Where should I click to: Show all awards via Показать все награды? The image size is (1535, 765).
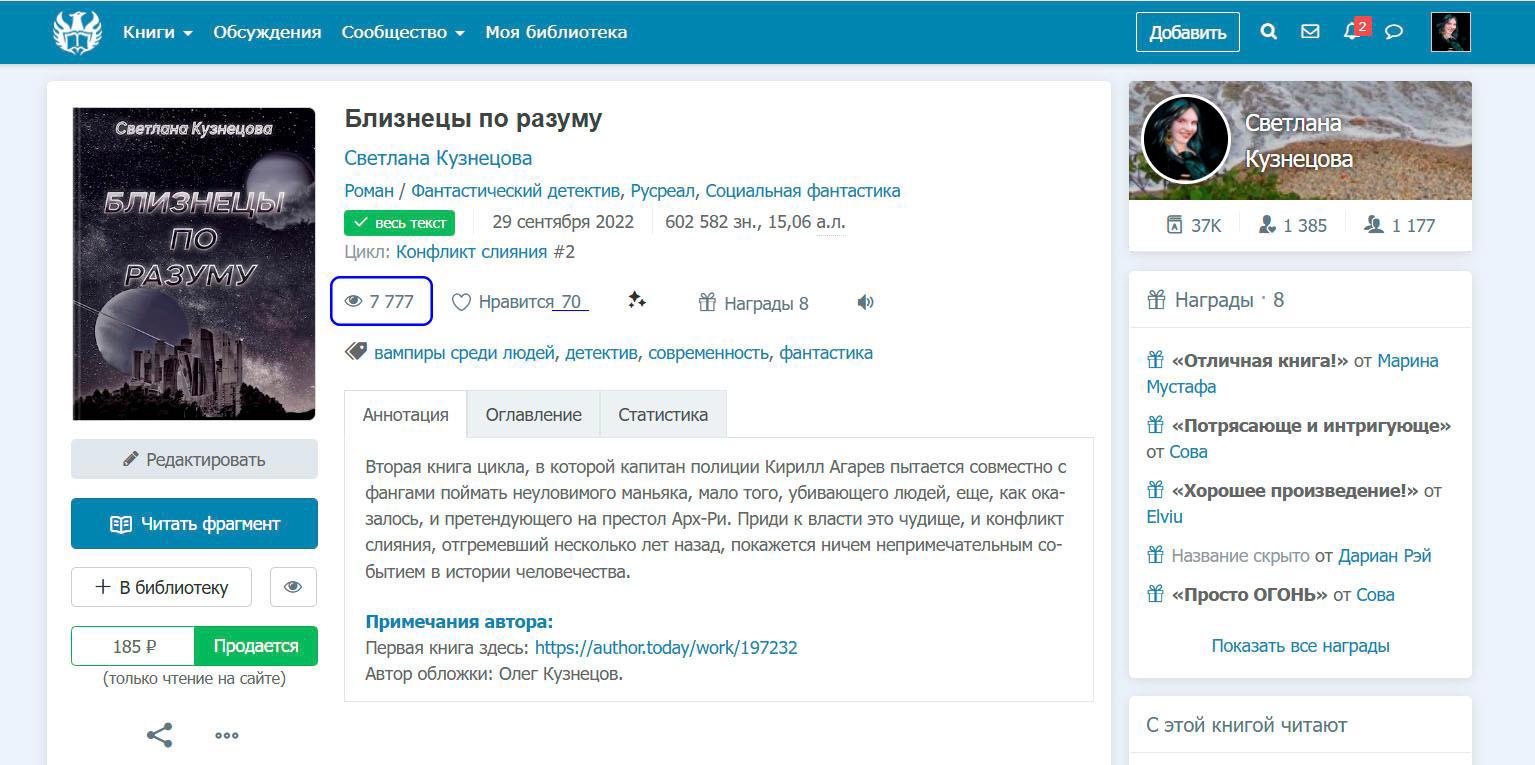1300,645
